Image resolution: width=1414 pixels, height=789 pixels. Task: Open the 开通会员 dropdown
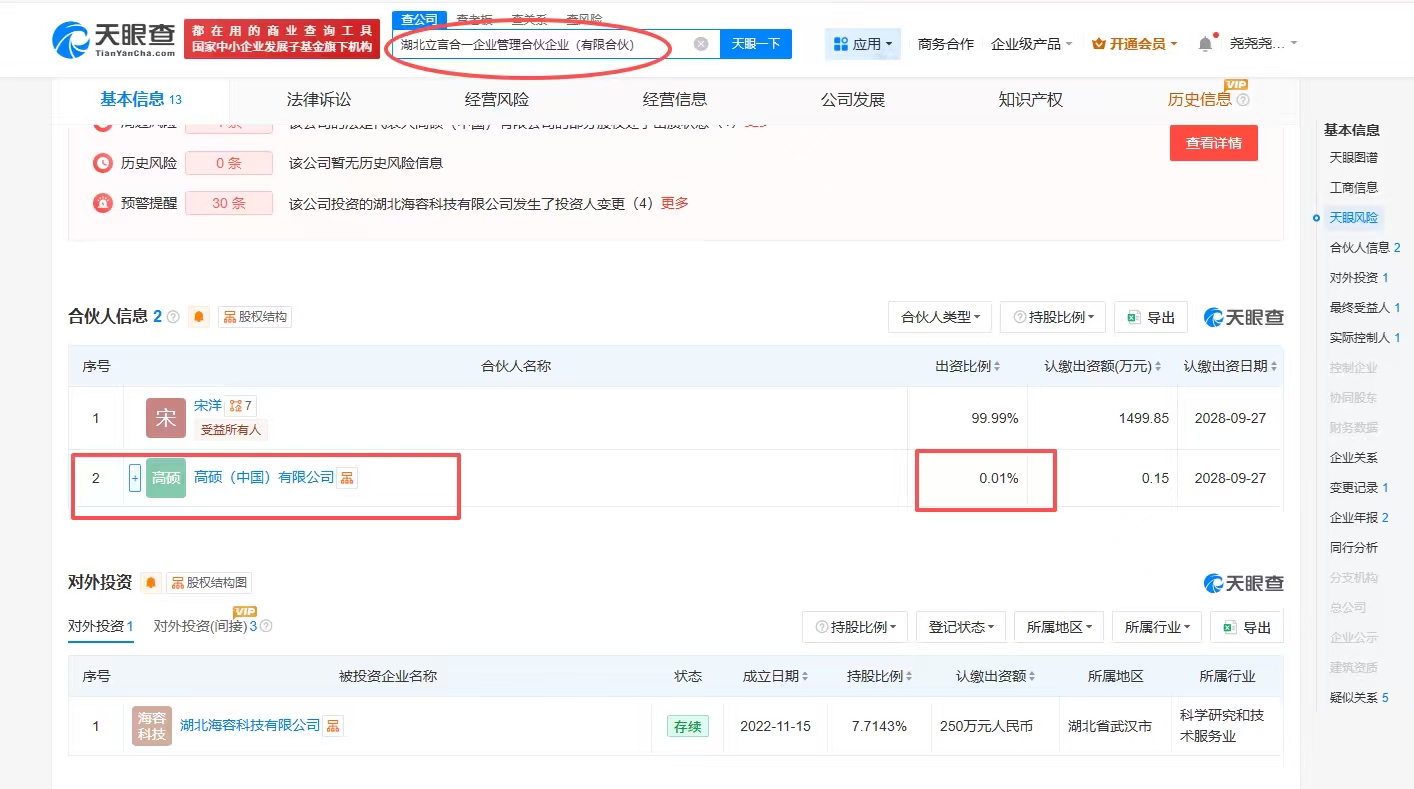(x=1135, y=44)
